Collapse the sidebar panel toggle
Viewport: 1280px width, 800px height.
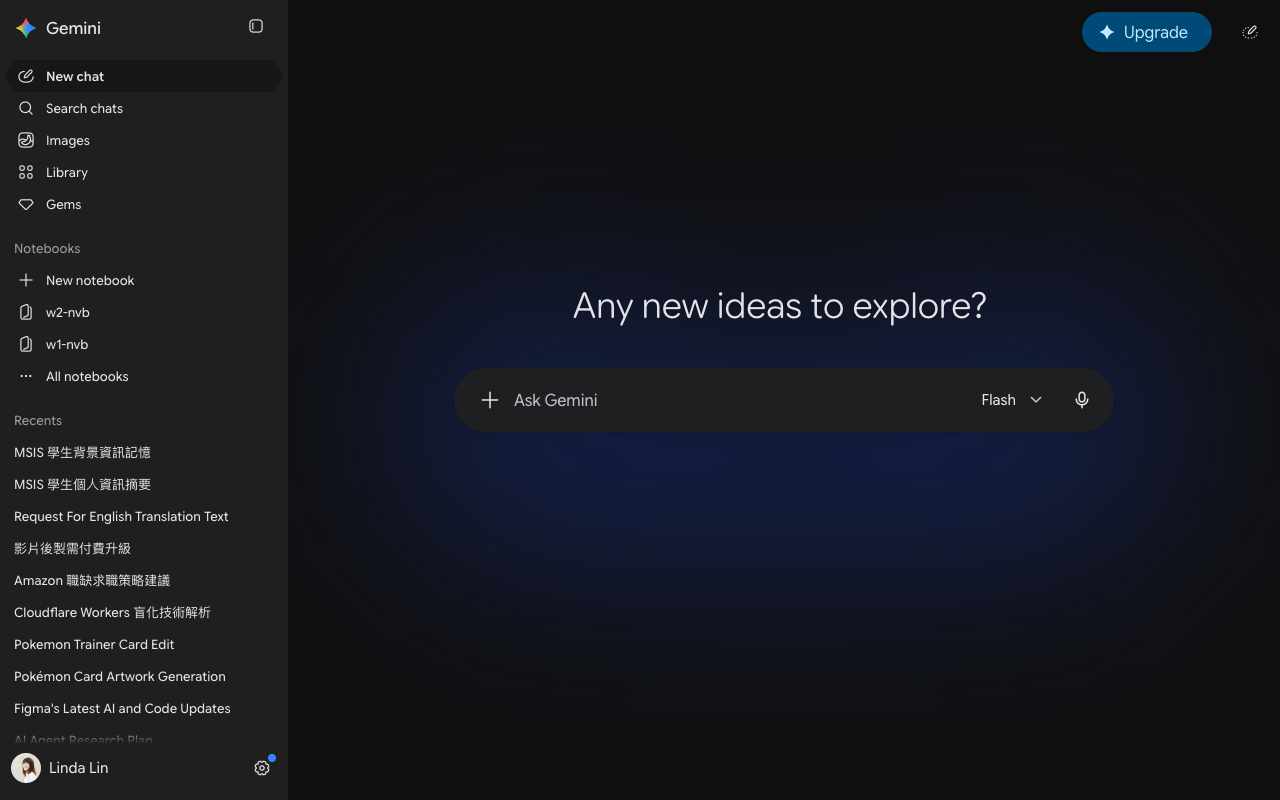pyautogui.click(x=256, y=26)
